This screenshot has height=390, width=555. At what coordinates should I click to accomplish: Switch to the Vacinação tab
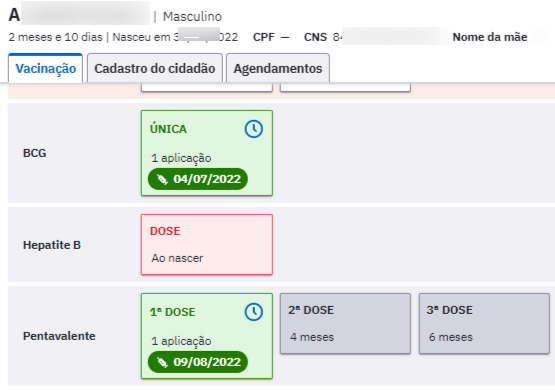[x=46, y=68]
